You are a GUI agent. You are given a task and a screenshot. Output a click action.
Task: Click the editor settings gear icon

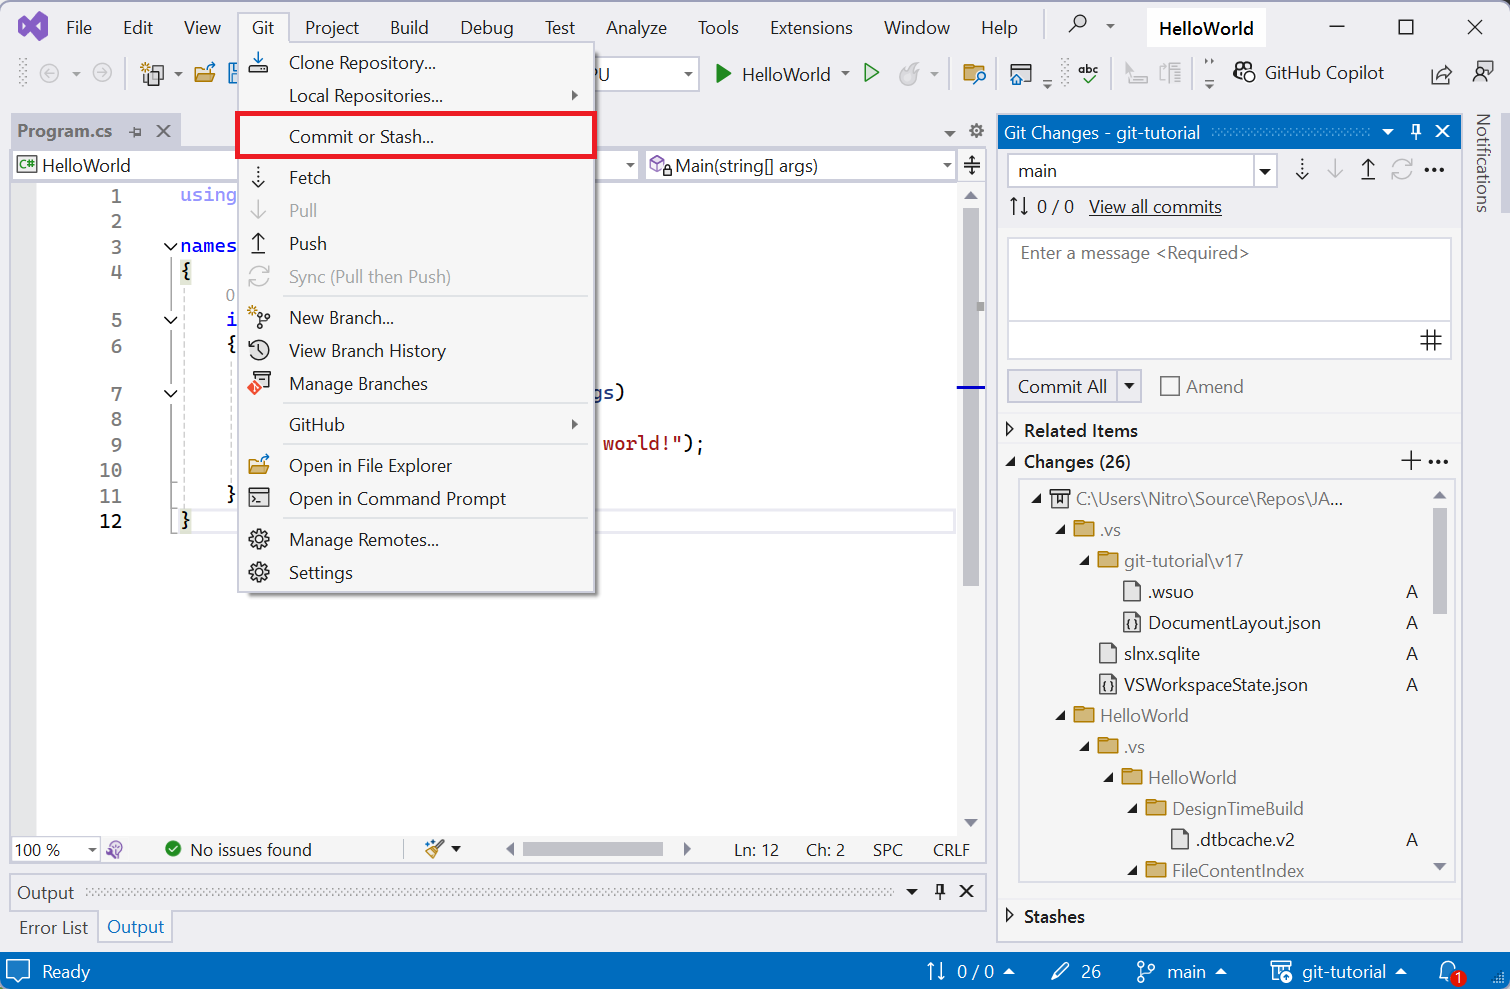pyautogui.click(x=976, y=131)
